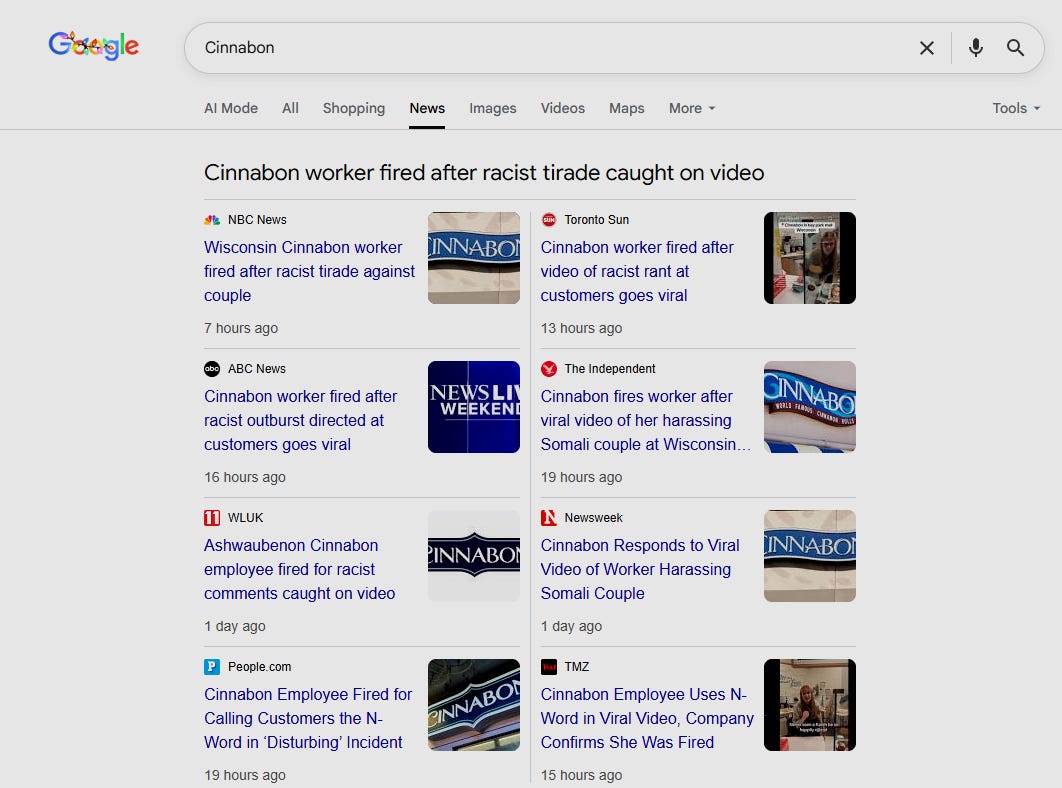This screenshot has width=1062, height=788.
Task: Click the WLUK source name
Action: 245,518
